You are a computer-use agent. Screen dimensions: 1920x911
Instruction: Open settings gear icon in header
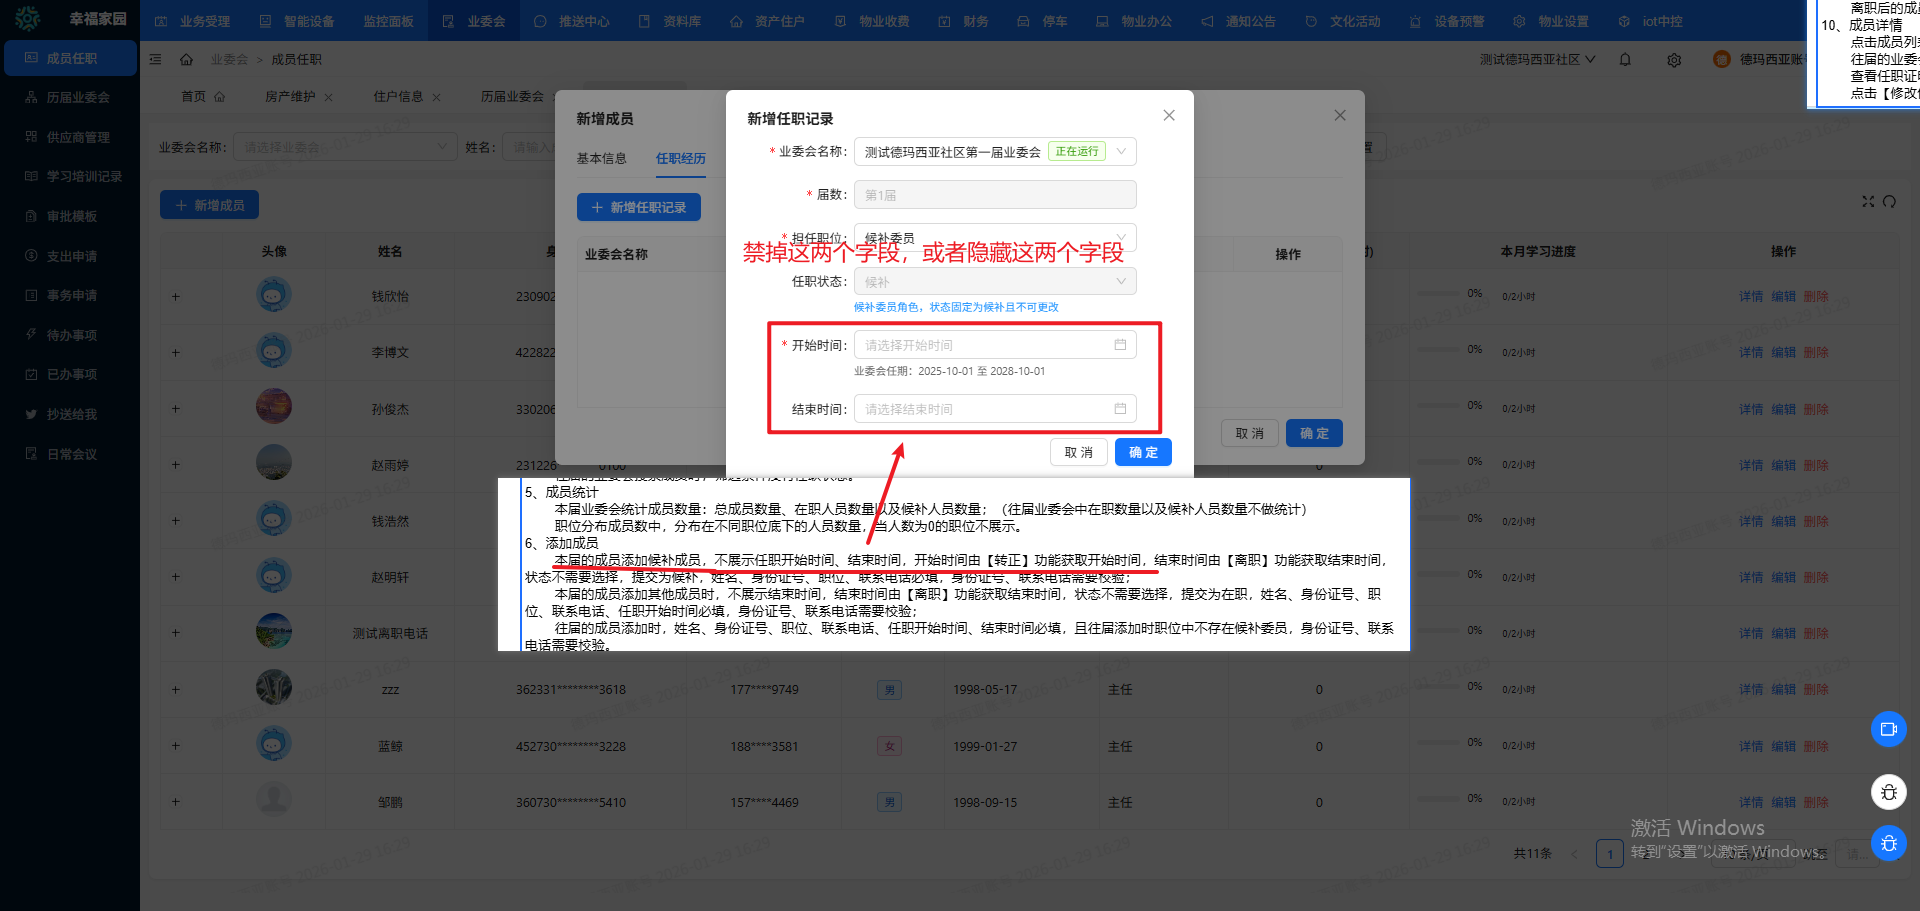pyautogui.click(x=1674, y=60)
